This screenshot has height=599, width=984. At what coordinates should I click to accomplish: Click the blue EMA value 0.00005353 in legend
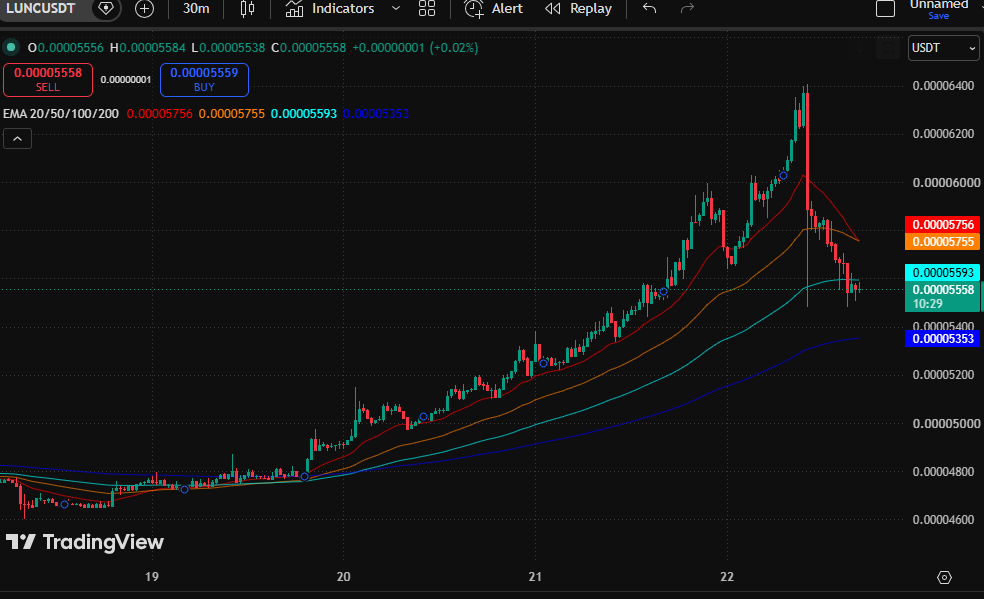376,114
